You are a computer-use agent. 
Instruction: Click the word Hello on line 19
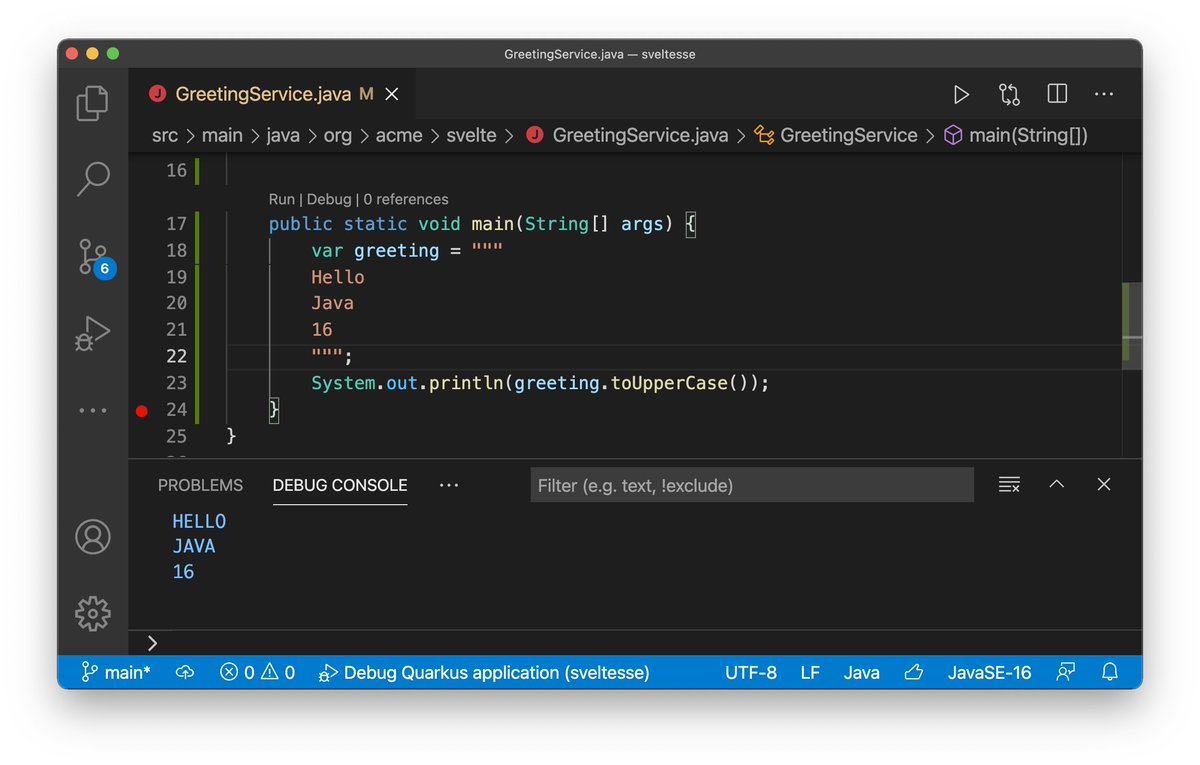click(x=338, y=277)
